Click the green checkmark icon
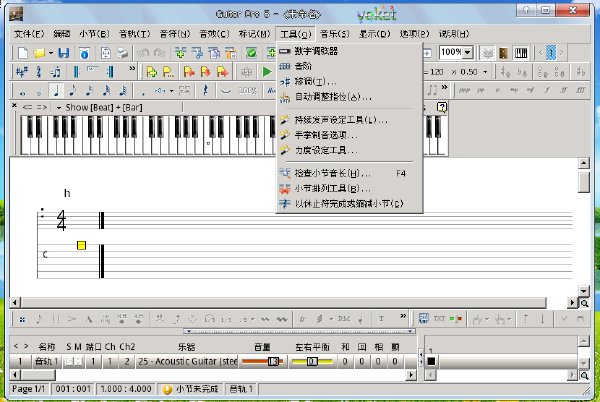Image resolution: width=600 pixels, height=402 pixels. [251, 53]
